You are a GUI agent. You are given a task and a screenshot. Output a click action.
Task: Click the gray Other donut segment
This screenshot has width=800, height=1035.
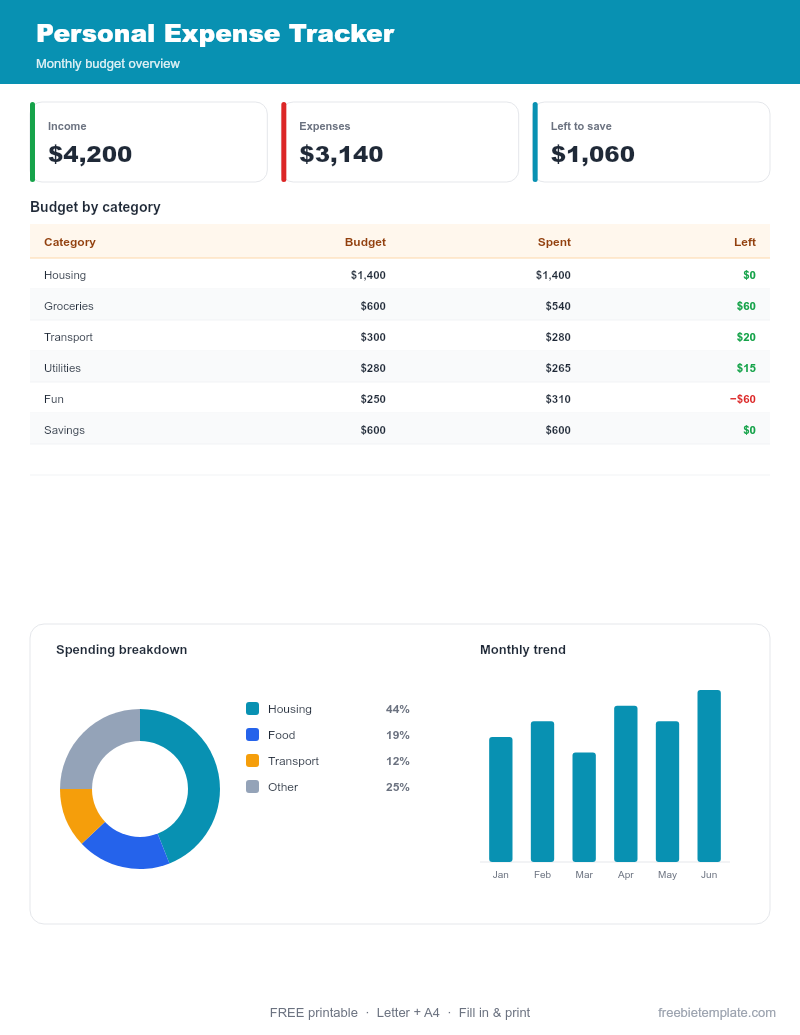(x=97, y=743)
